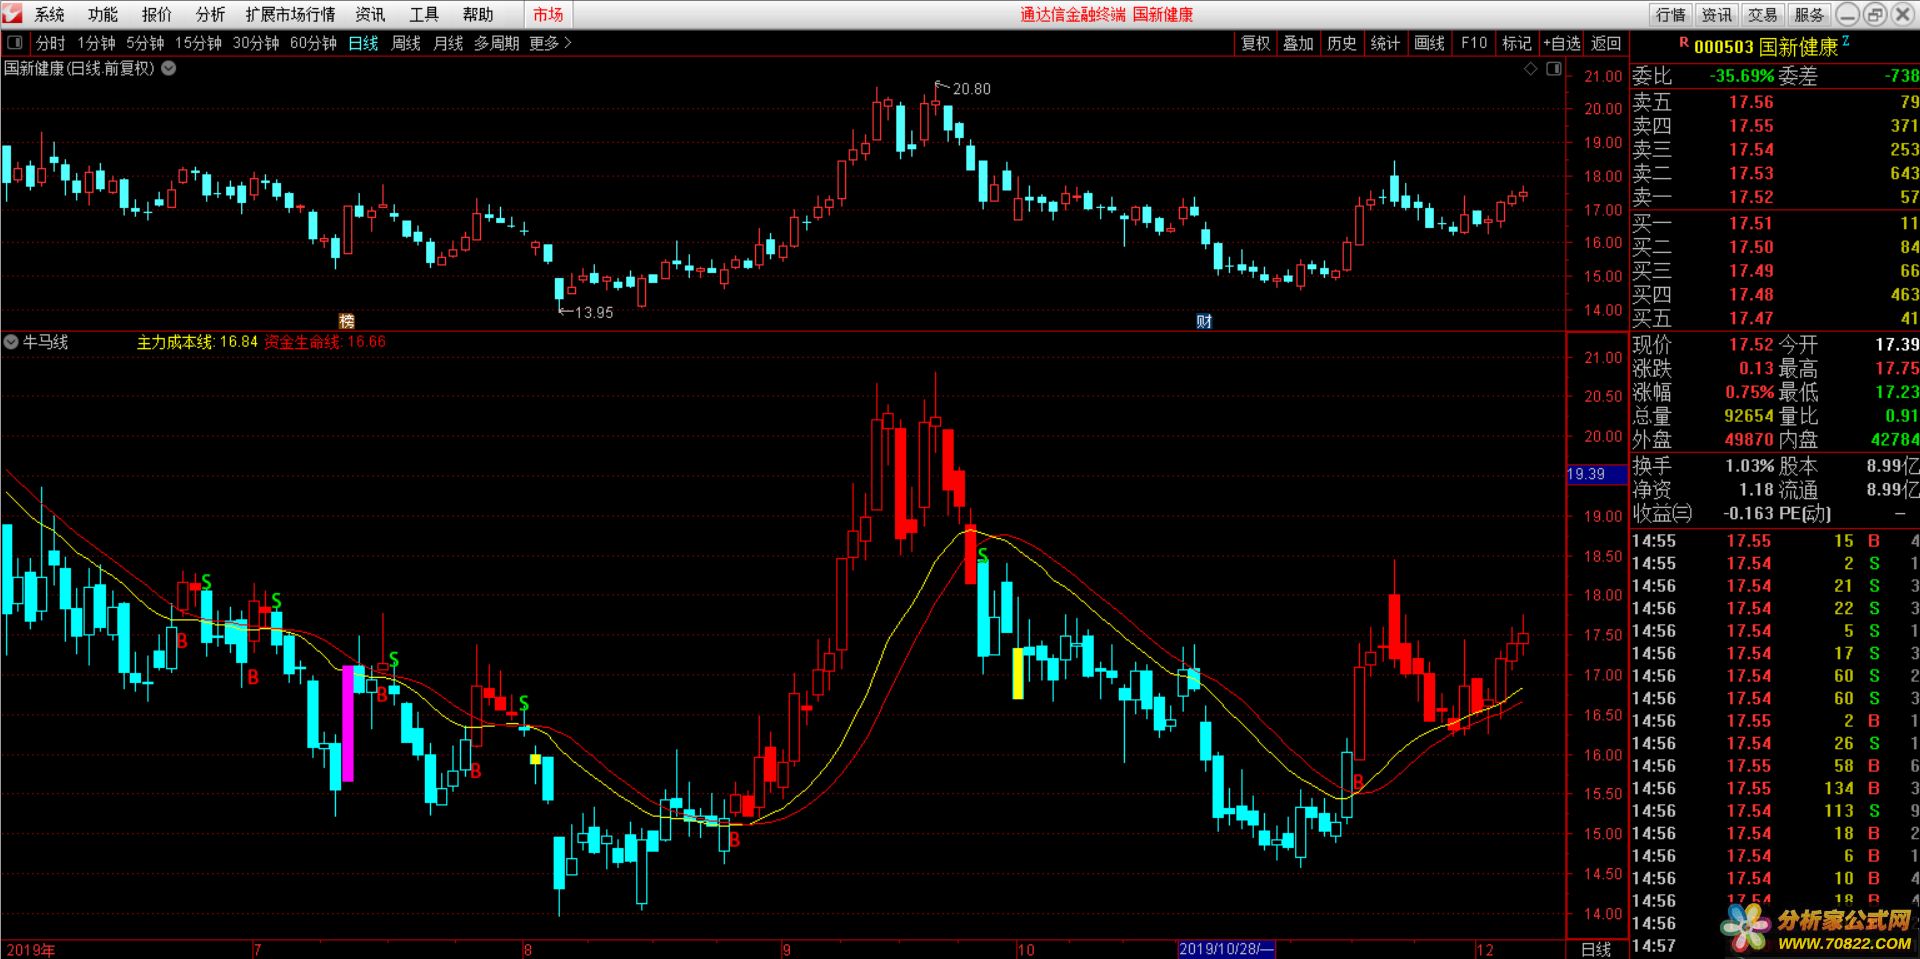
Task: Add stock to watchlist with +自选
Action: [1562, 43]
